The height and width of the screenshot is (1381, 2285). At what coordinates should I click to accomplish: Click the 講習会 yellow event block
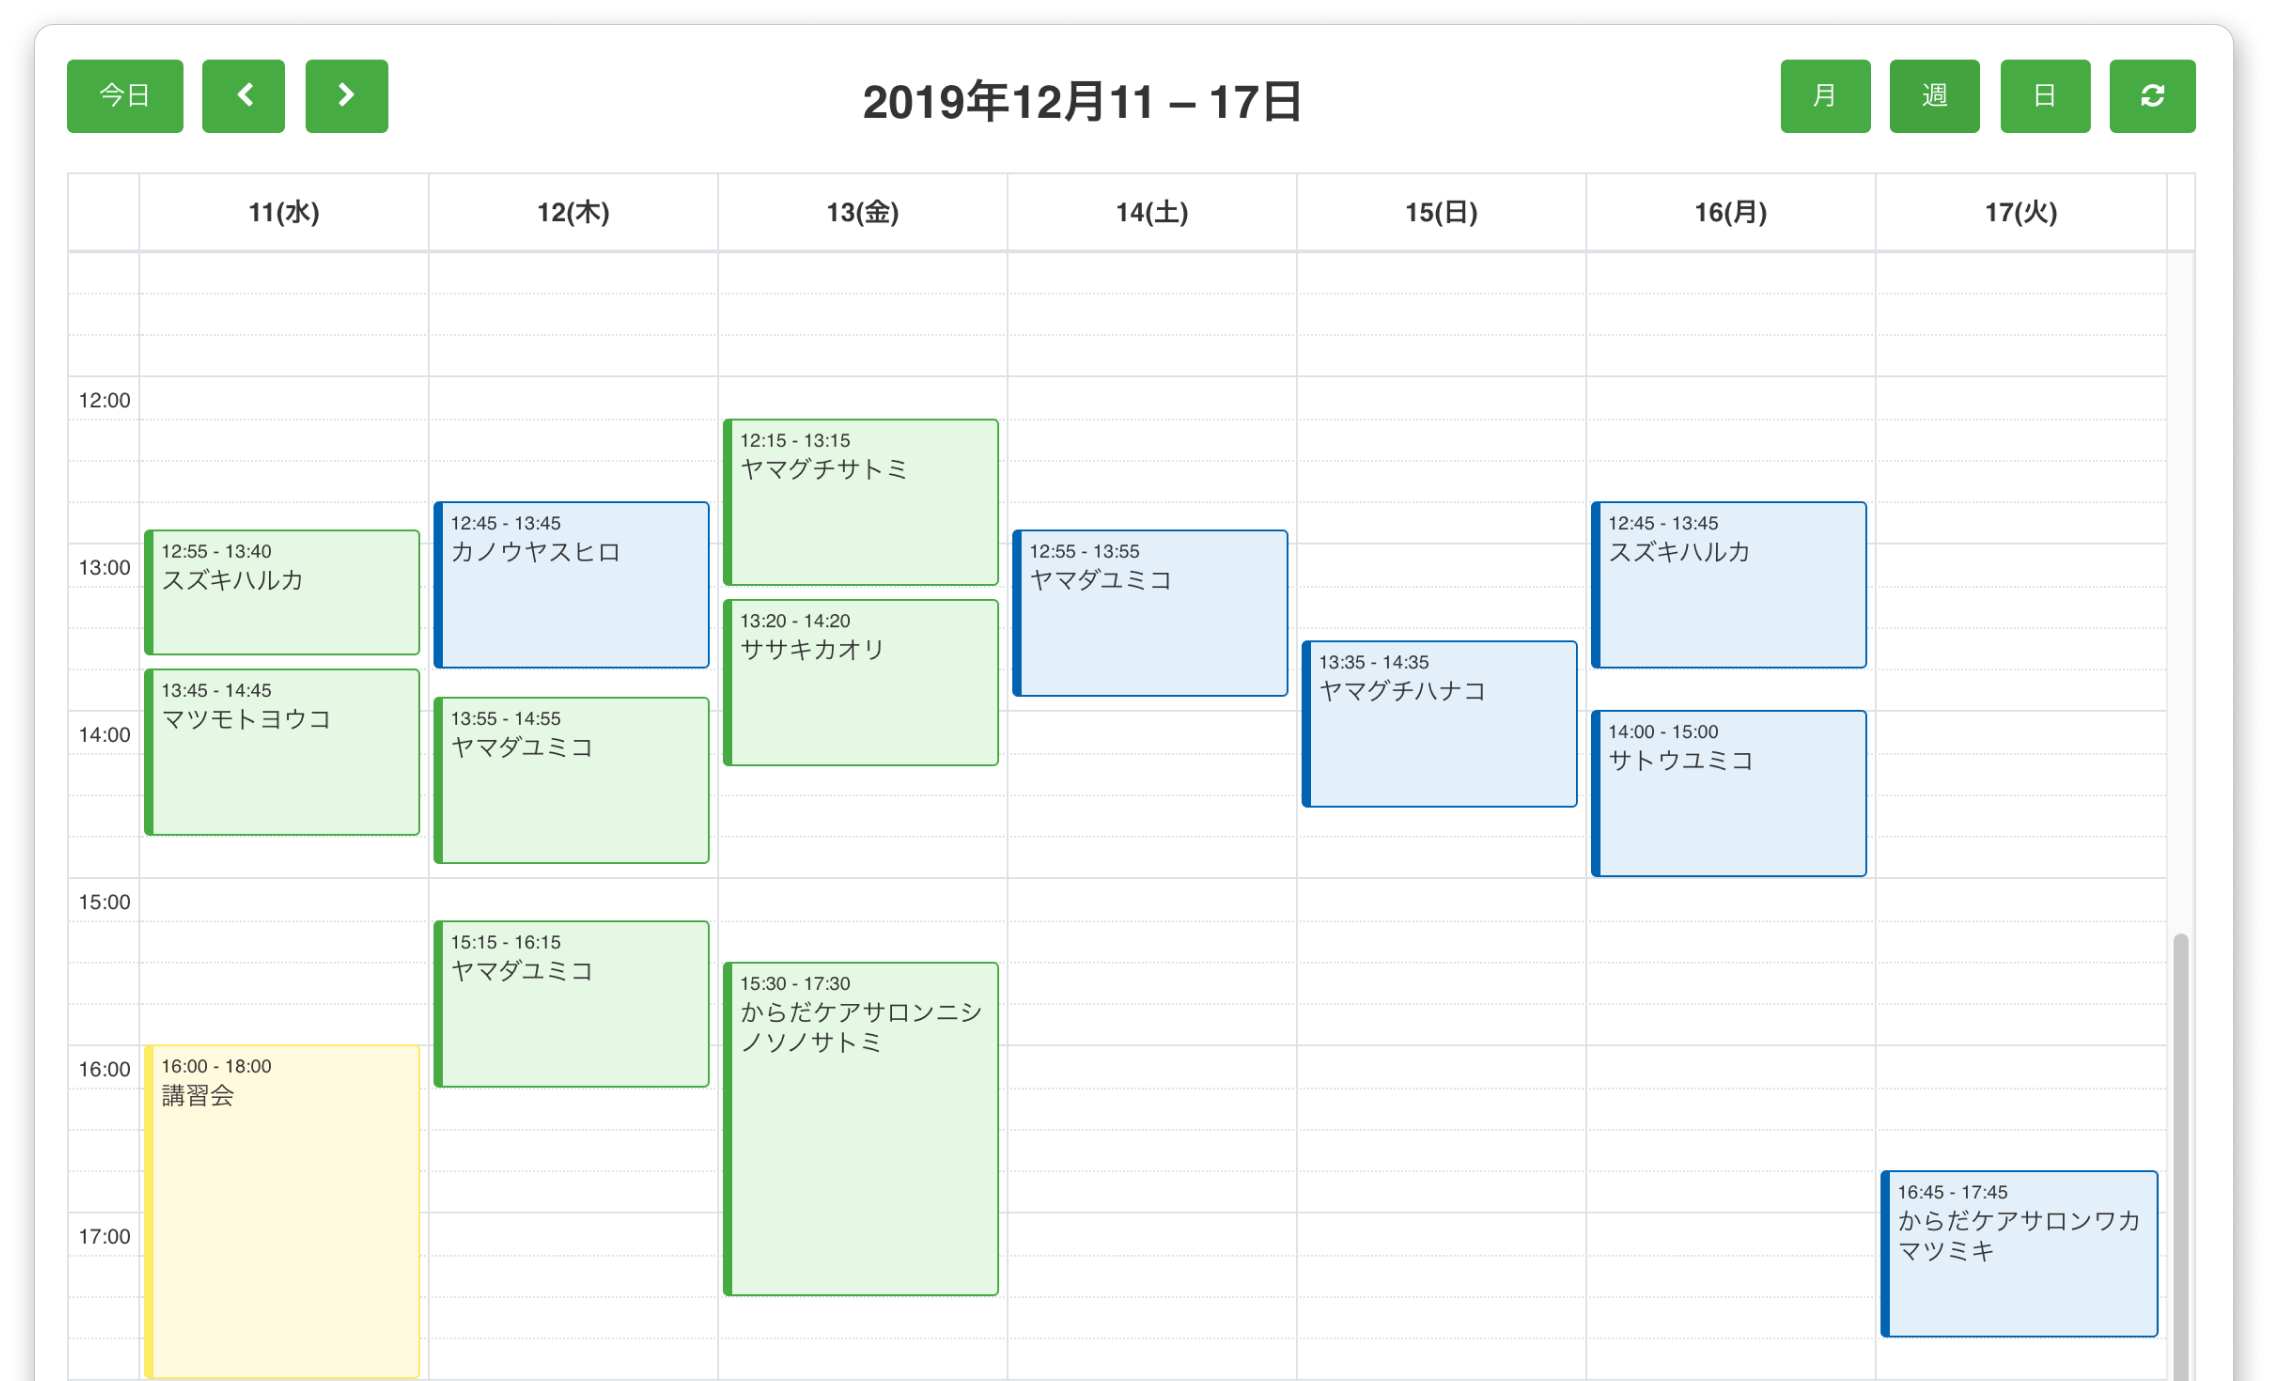[283, 1200]
